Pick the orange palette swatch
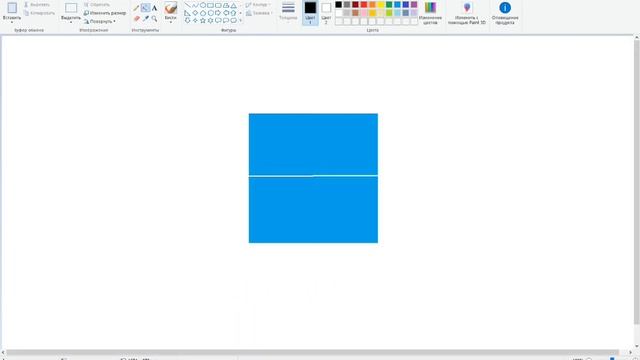640x360 pixels. click(372, 4)
